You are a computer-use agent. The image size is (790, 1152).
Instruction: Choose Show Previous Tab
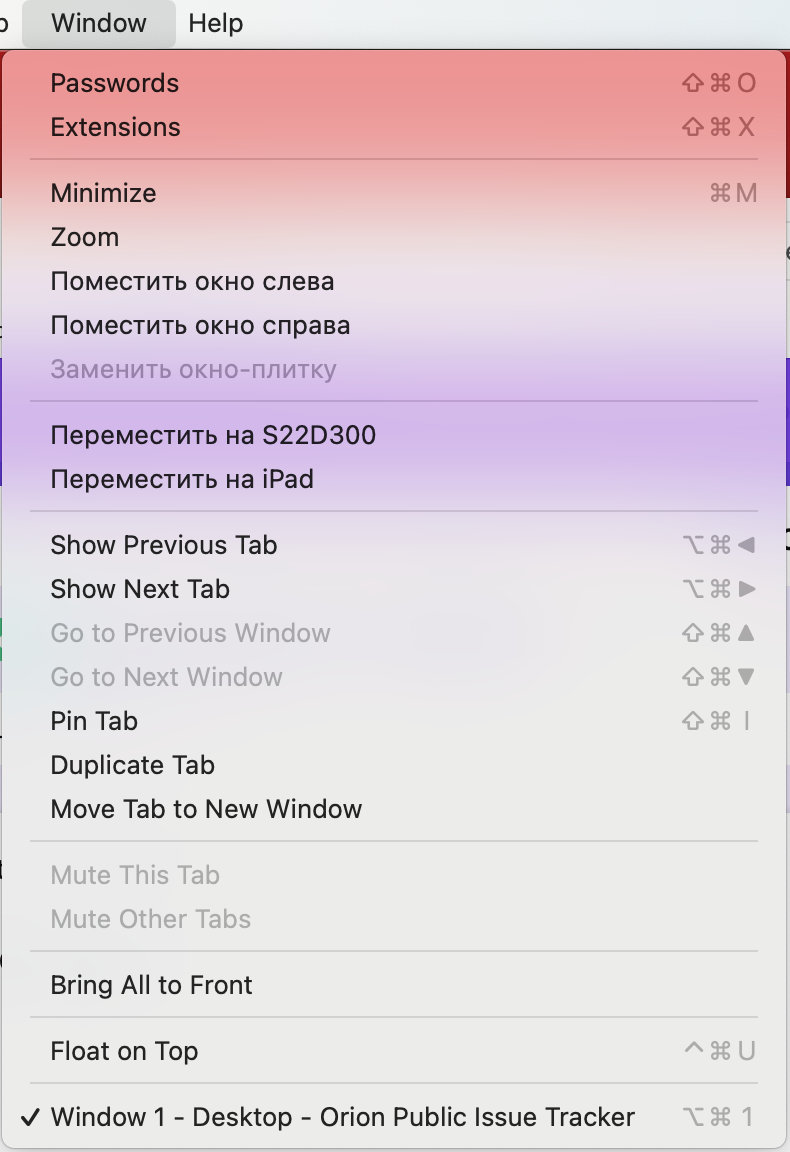point(164,545)
